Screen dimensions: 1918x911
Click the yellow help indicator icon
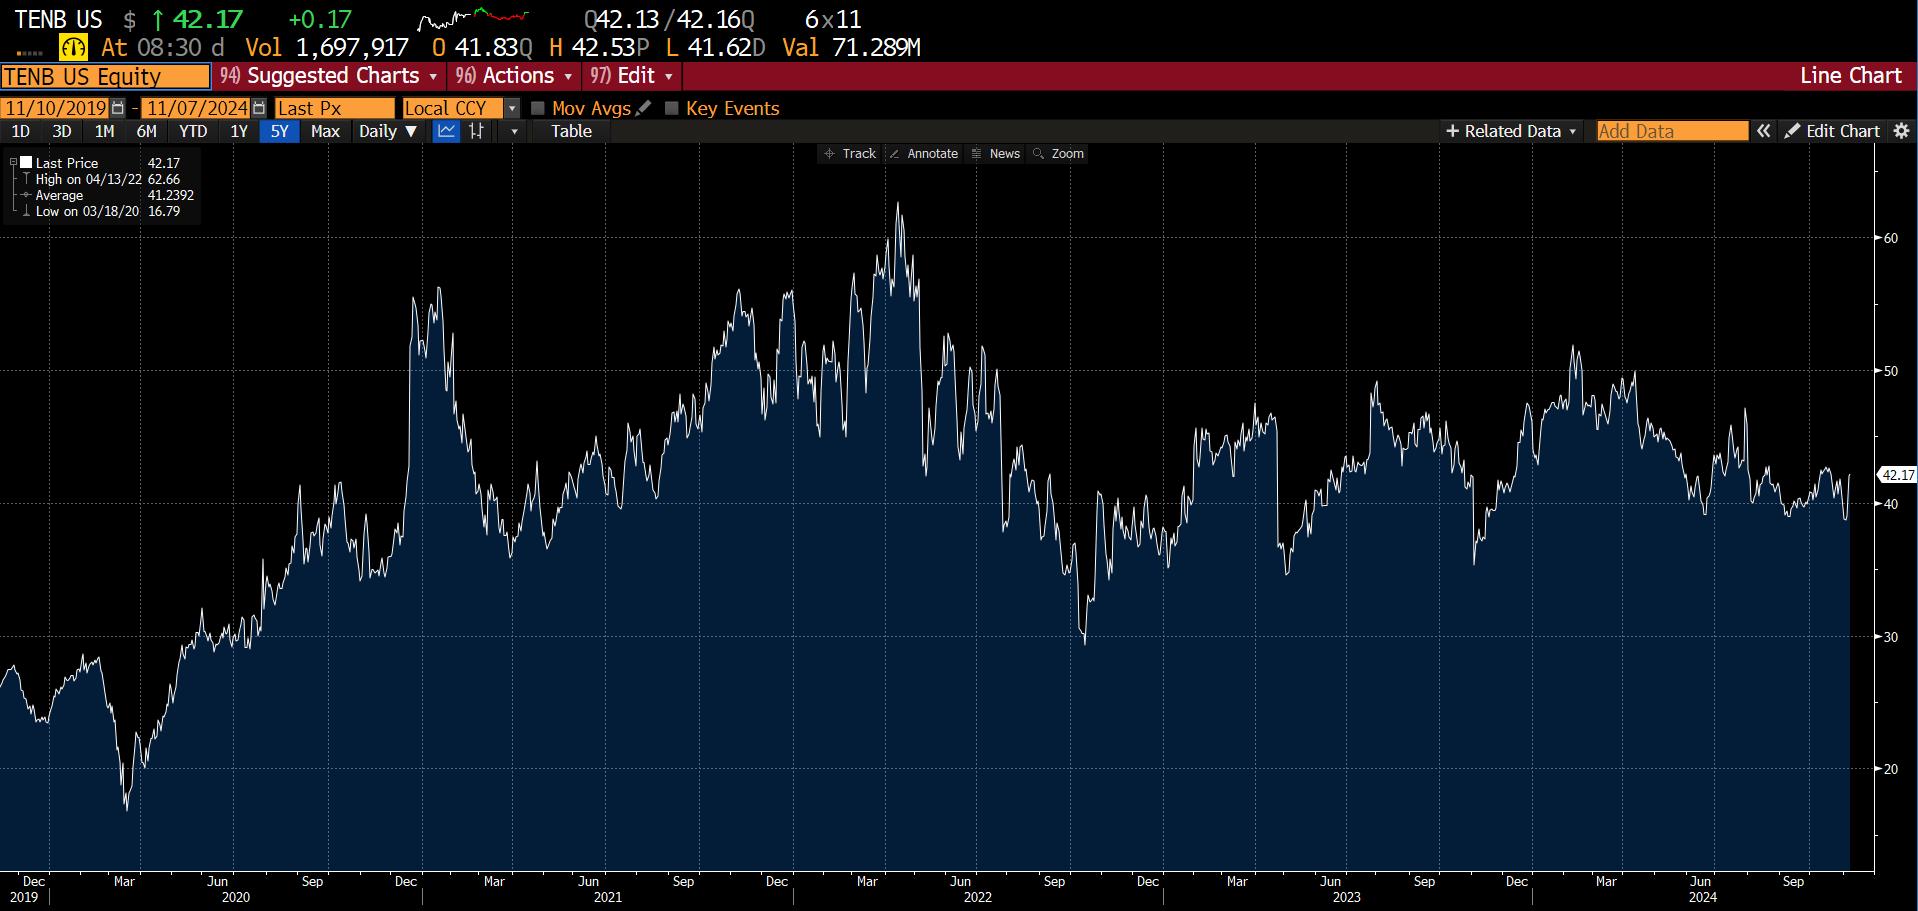(x=73, y=47)
